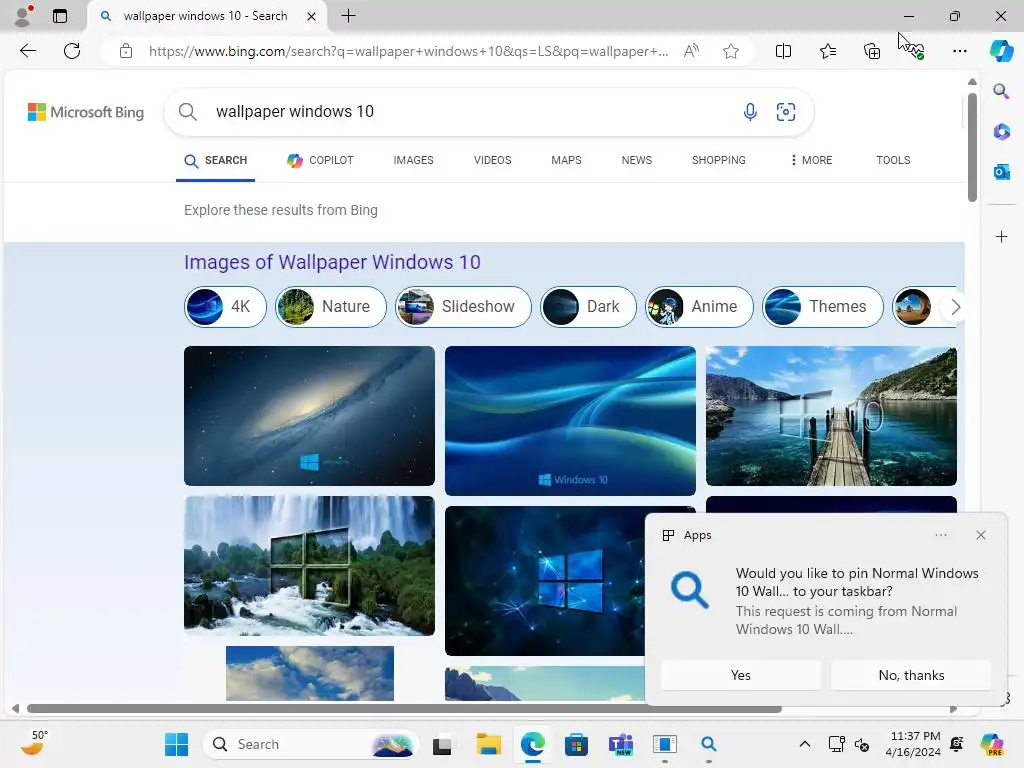Open Microsoft Teams from taskbar
The image size is (1024, 768).
(x=620, y=744)
